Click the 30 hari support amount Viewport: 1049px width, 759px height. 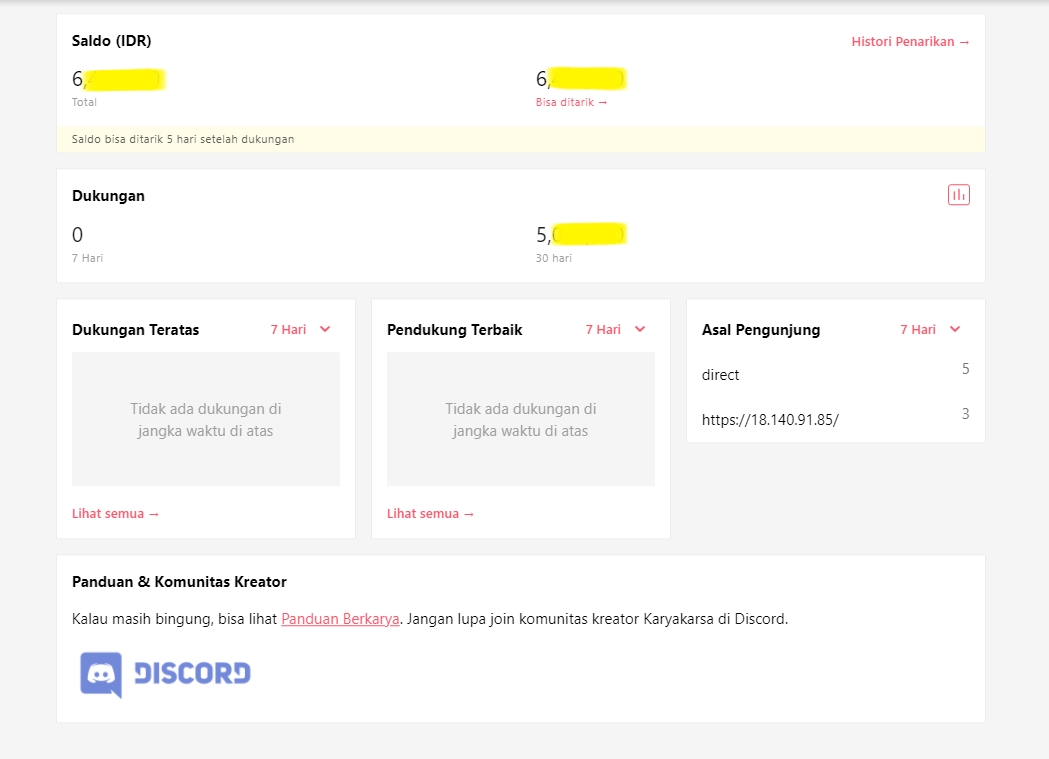[x=580, y=235]
